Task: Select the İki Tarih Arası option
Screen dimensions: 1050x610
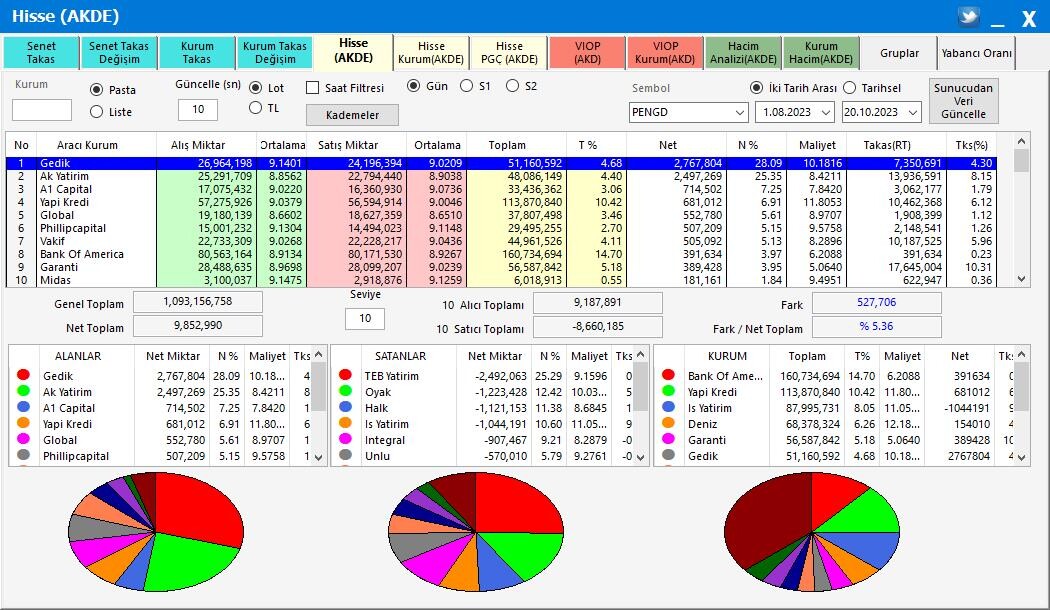Action: (x=757, y=88)
